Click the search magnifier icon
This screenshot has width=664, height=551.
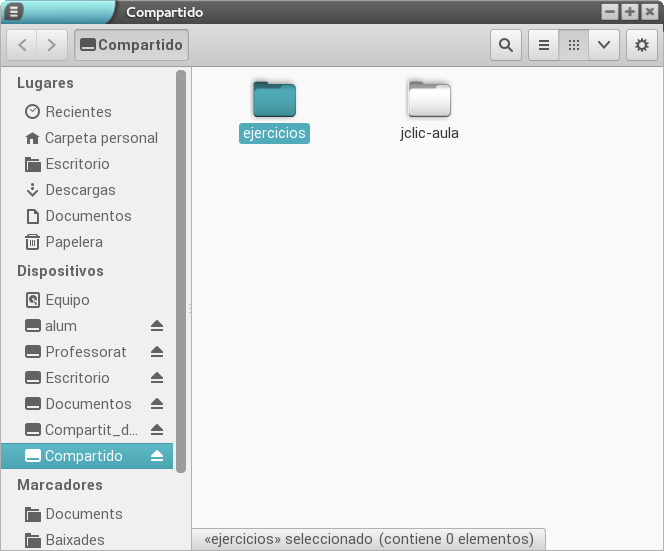click(x=506, y=45)
